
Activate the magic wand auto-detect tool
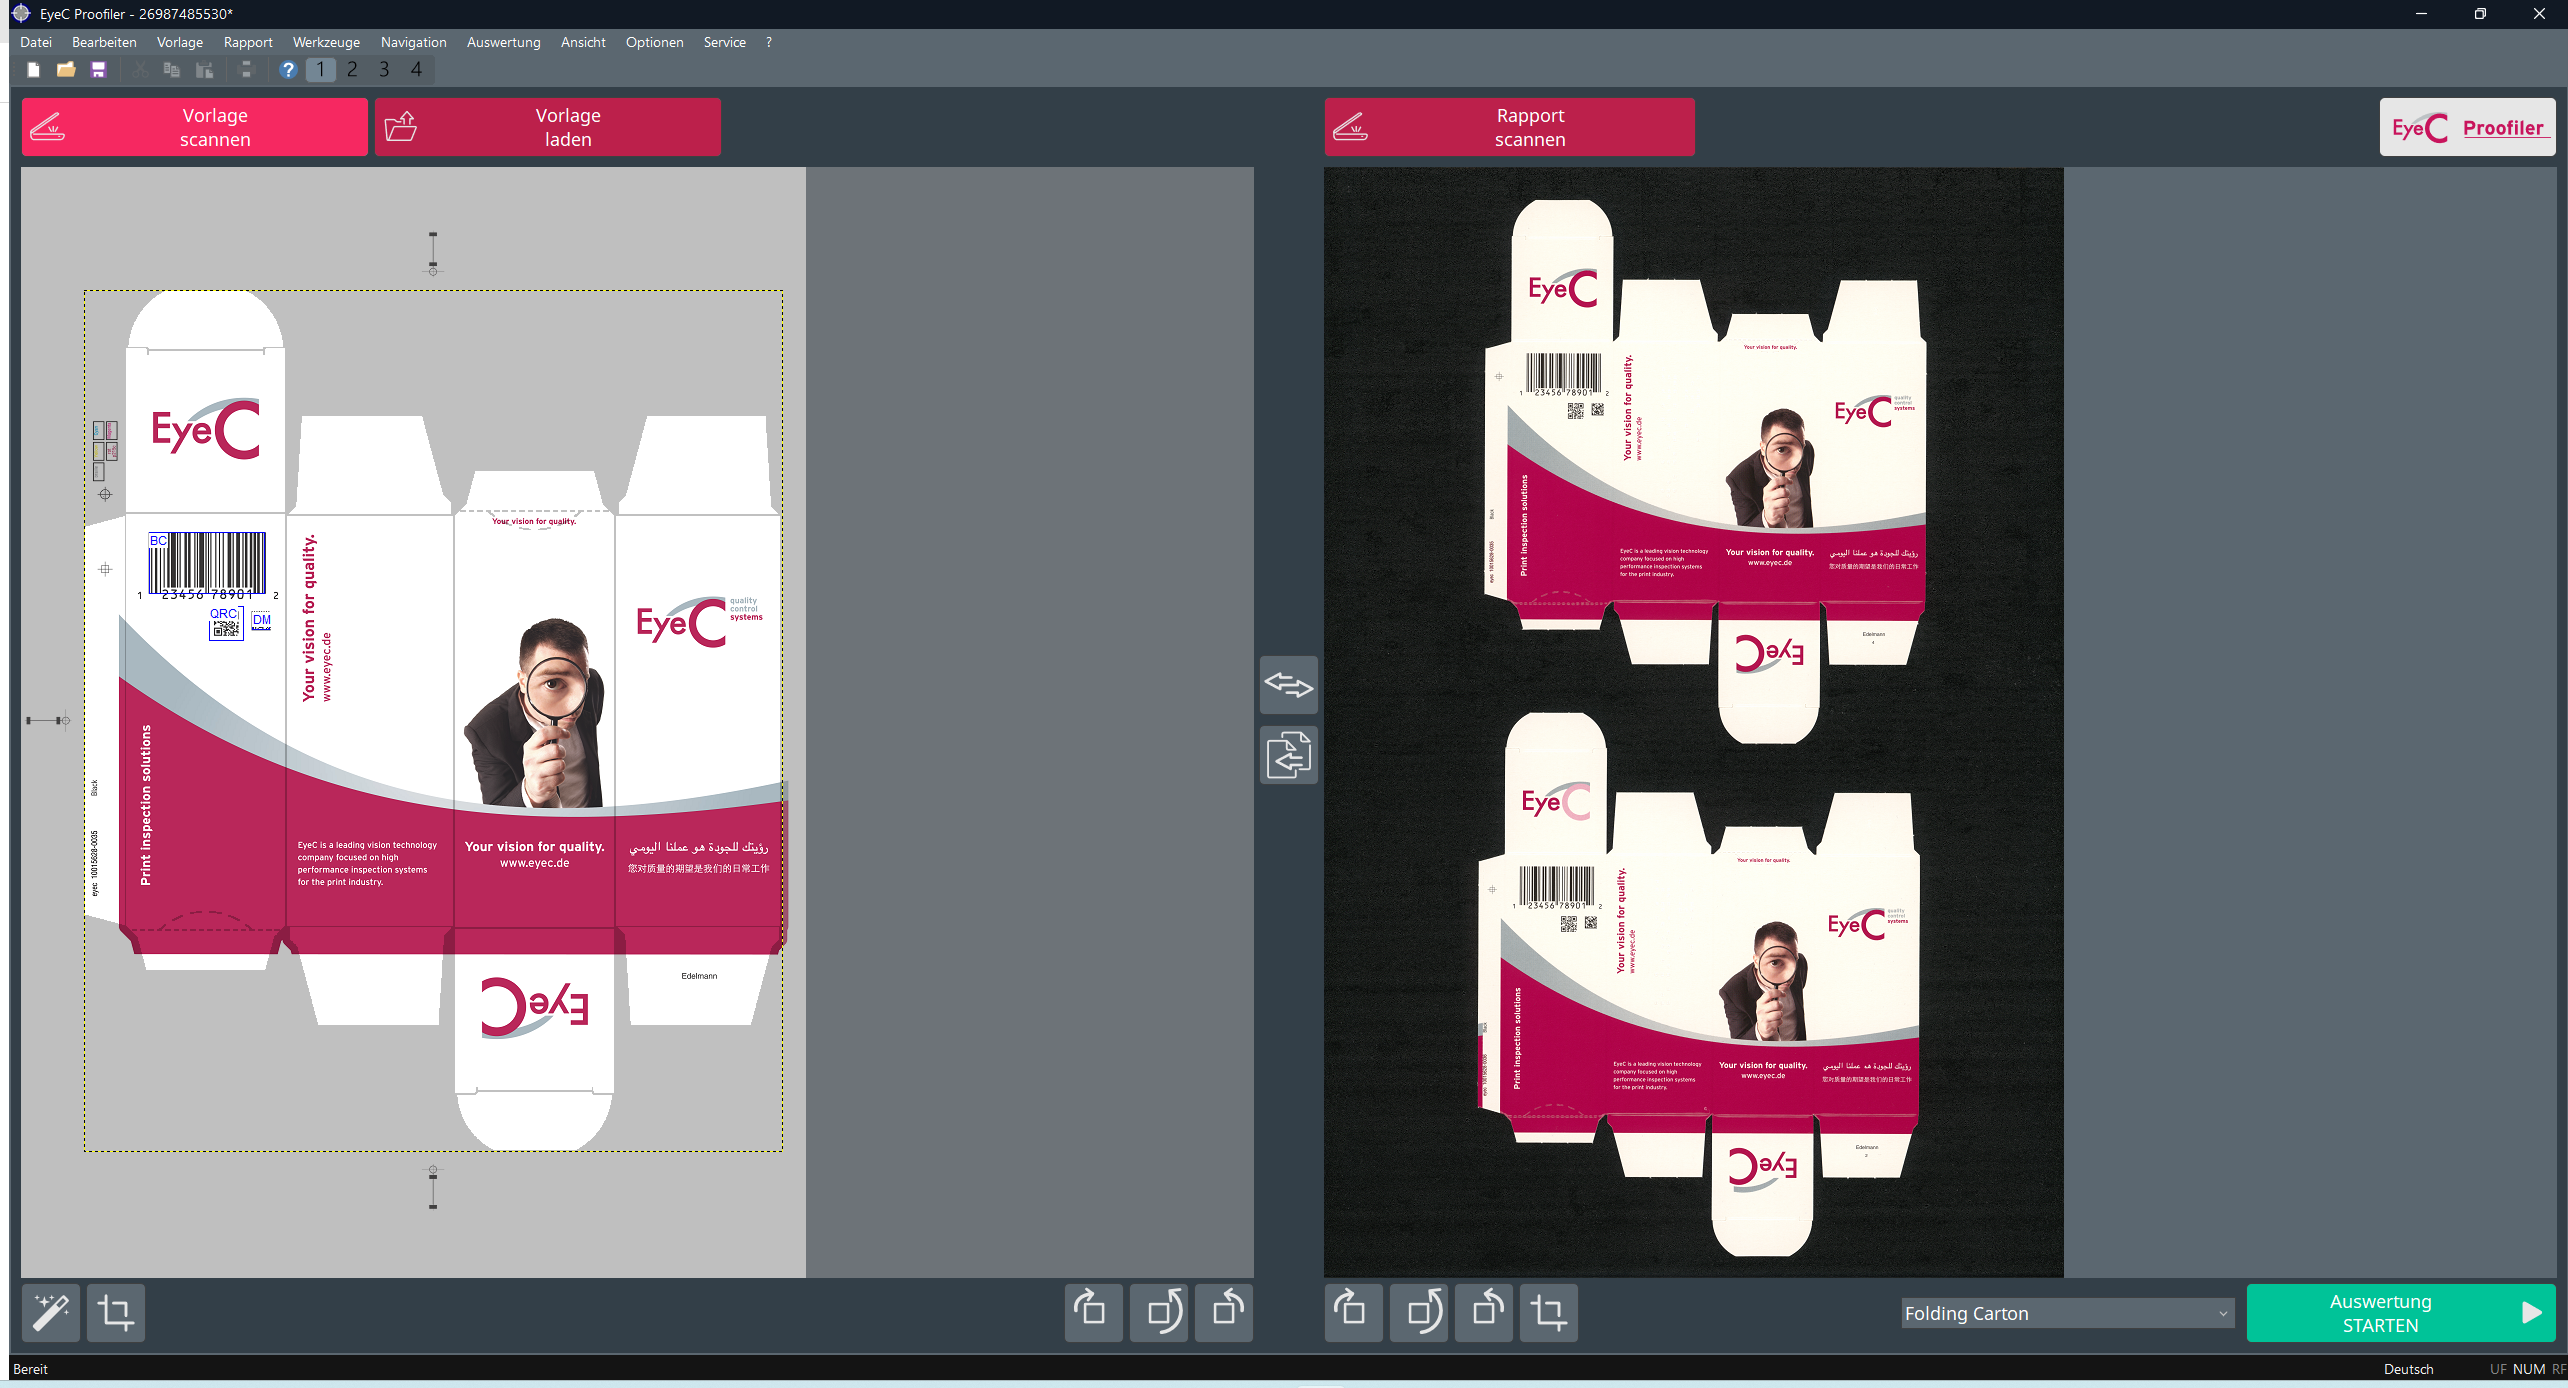(51, 1313)
